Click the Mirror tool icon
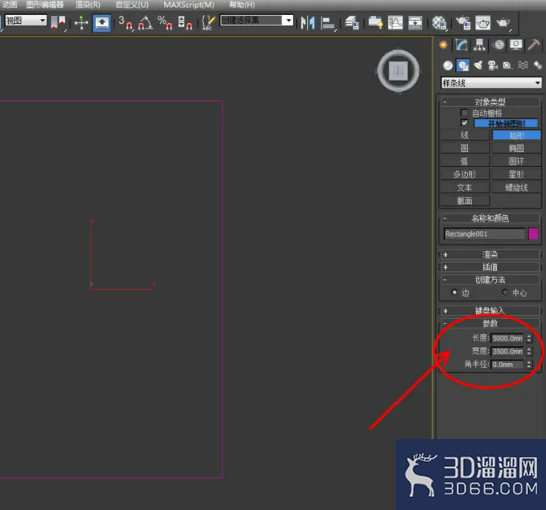The height and width of the screenshot is (510, 546). pos(308,23)
